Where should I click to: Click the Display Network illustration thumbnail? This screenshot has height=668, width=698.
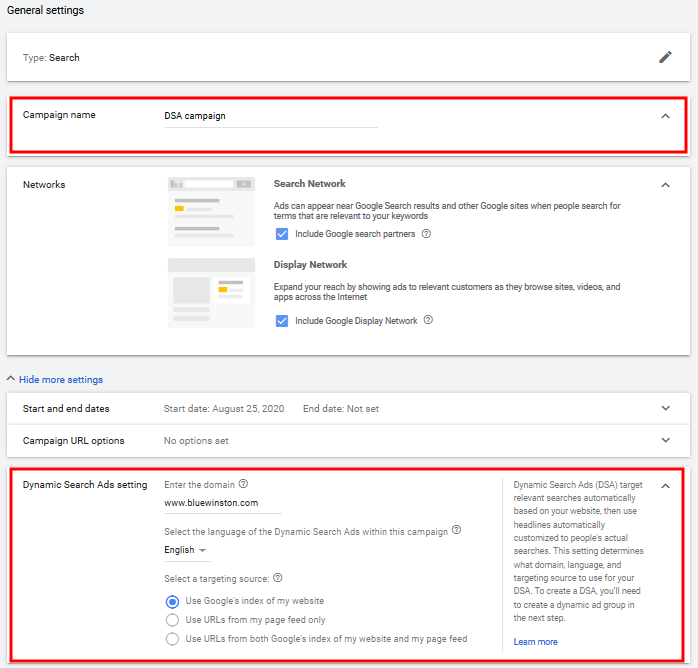211,293
